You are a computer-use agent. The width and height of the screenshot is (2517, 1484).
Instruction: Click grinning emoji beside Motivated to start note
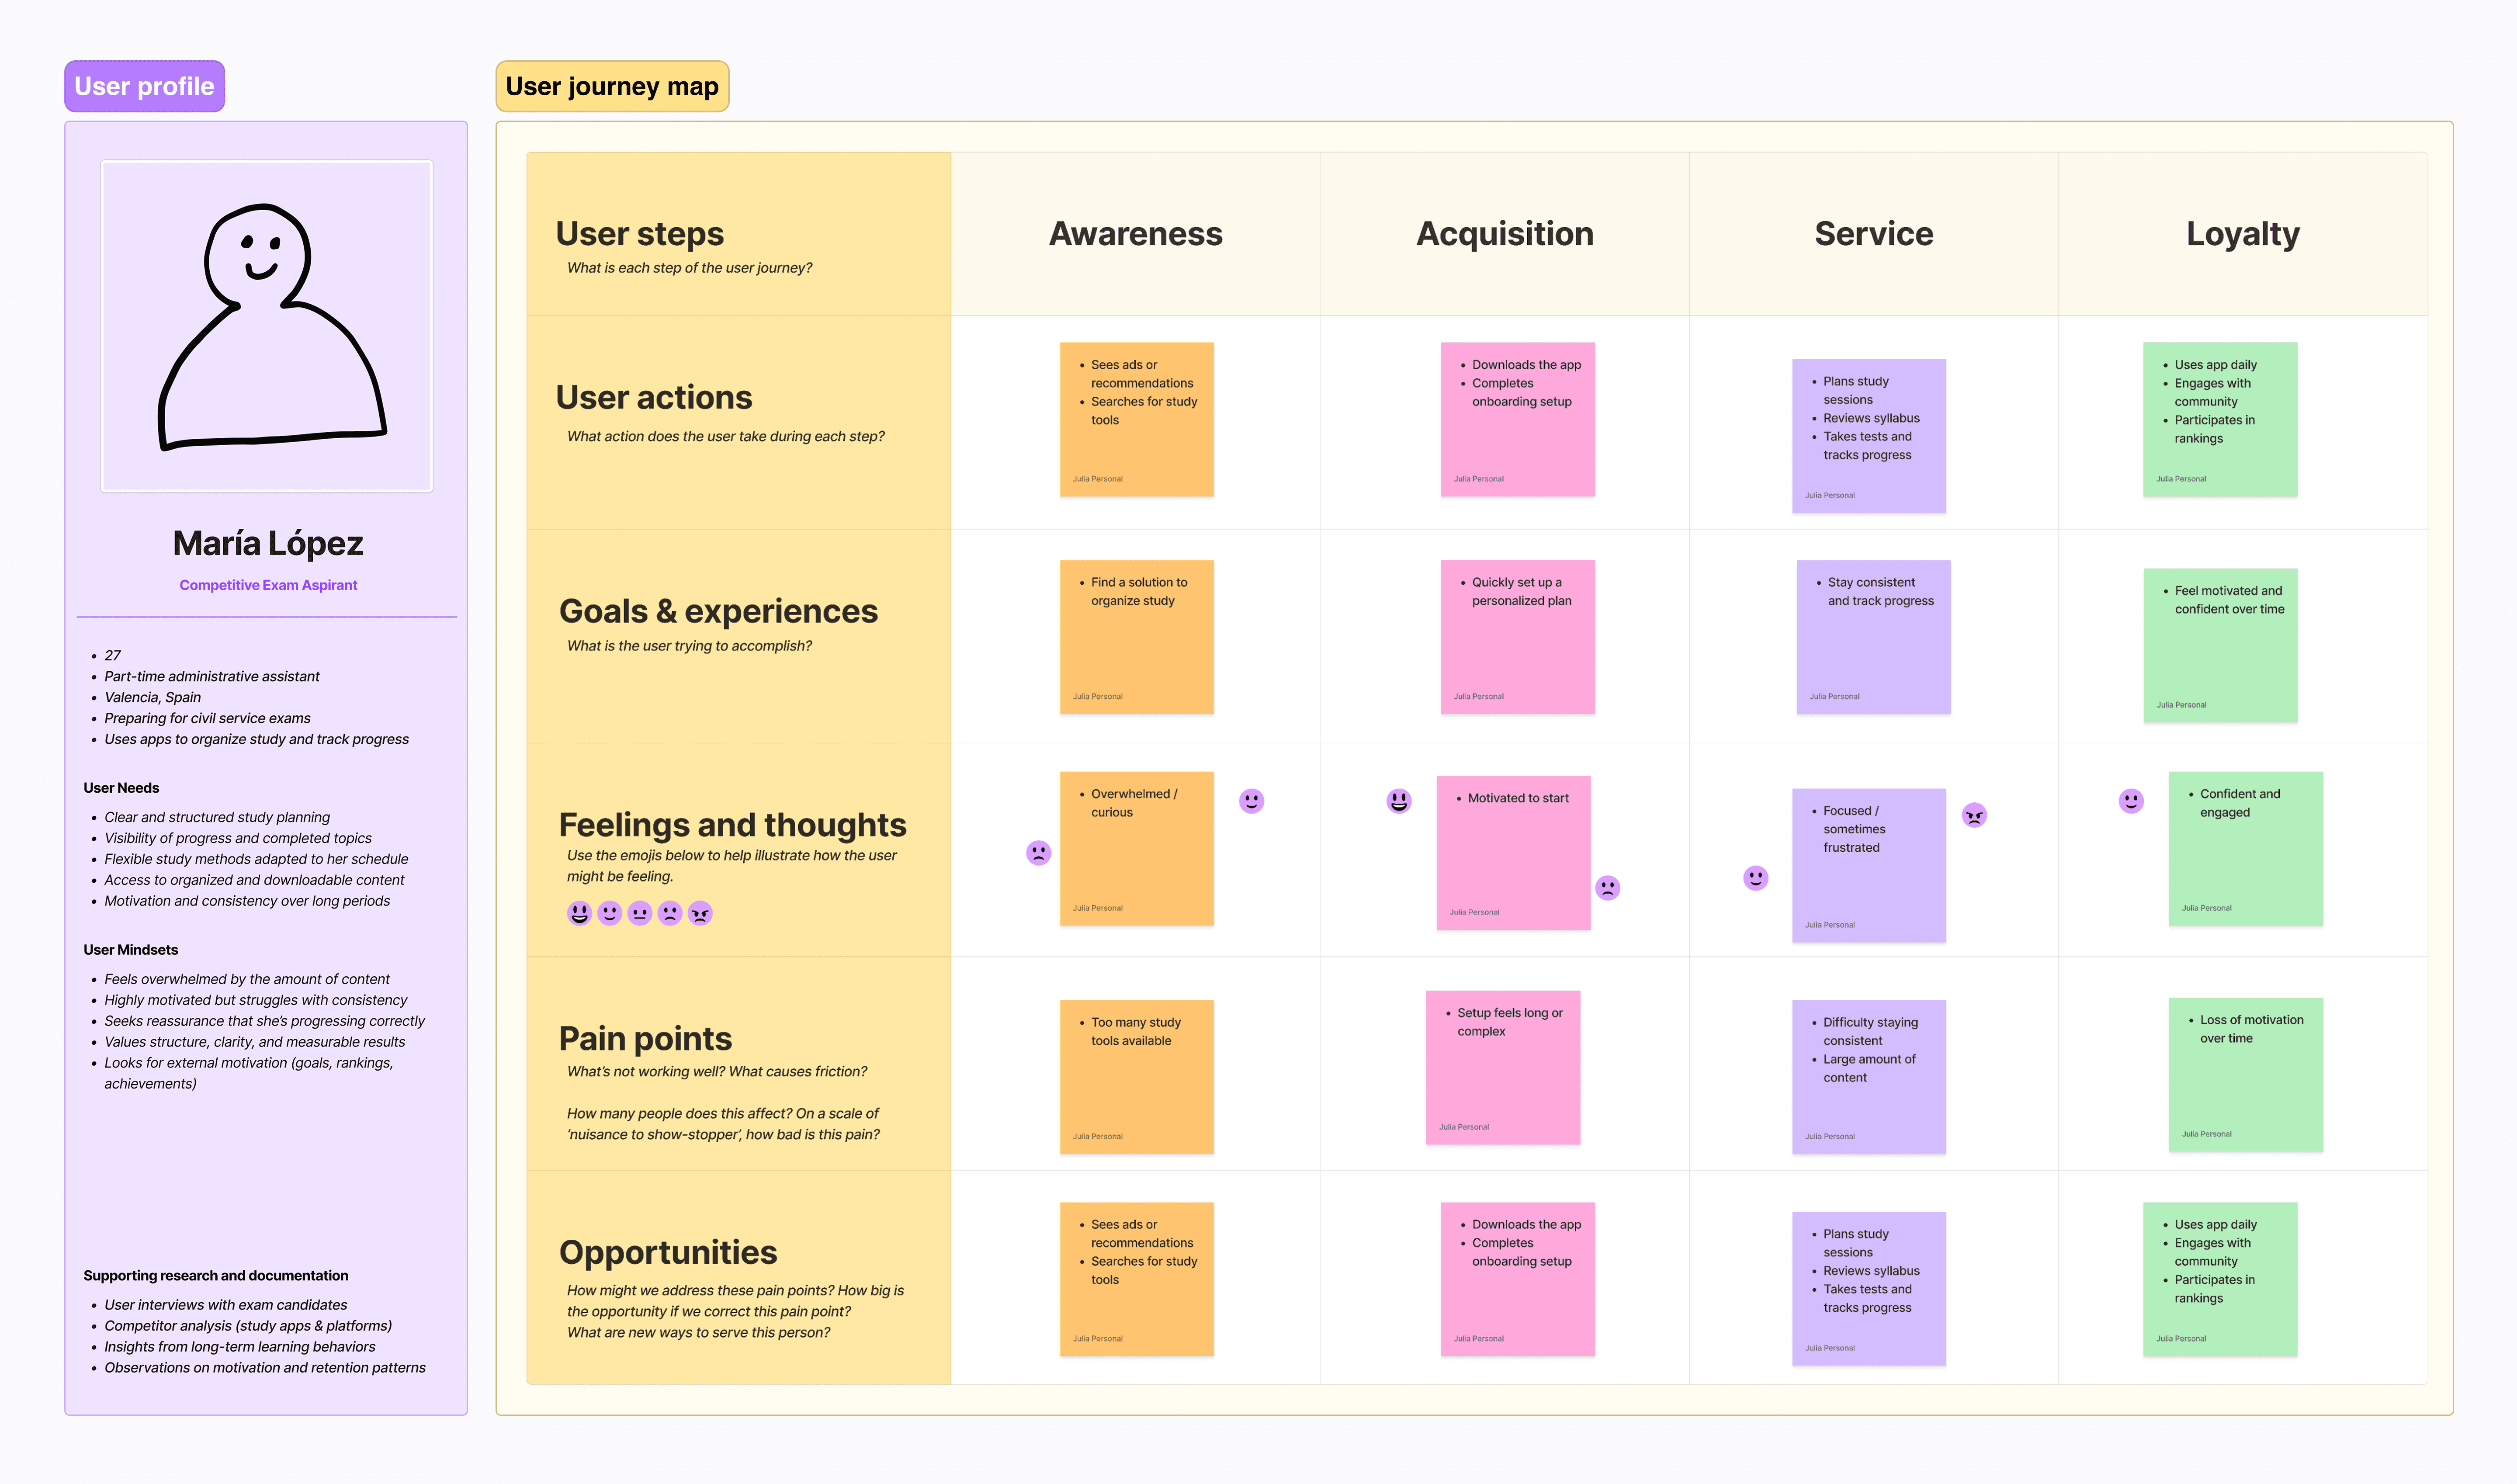(1399, 801)
